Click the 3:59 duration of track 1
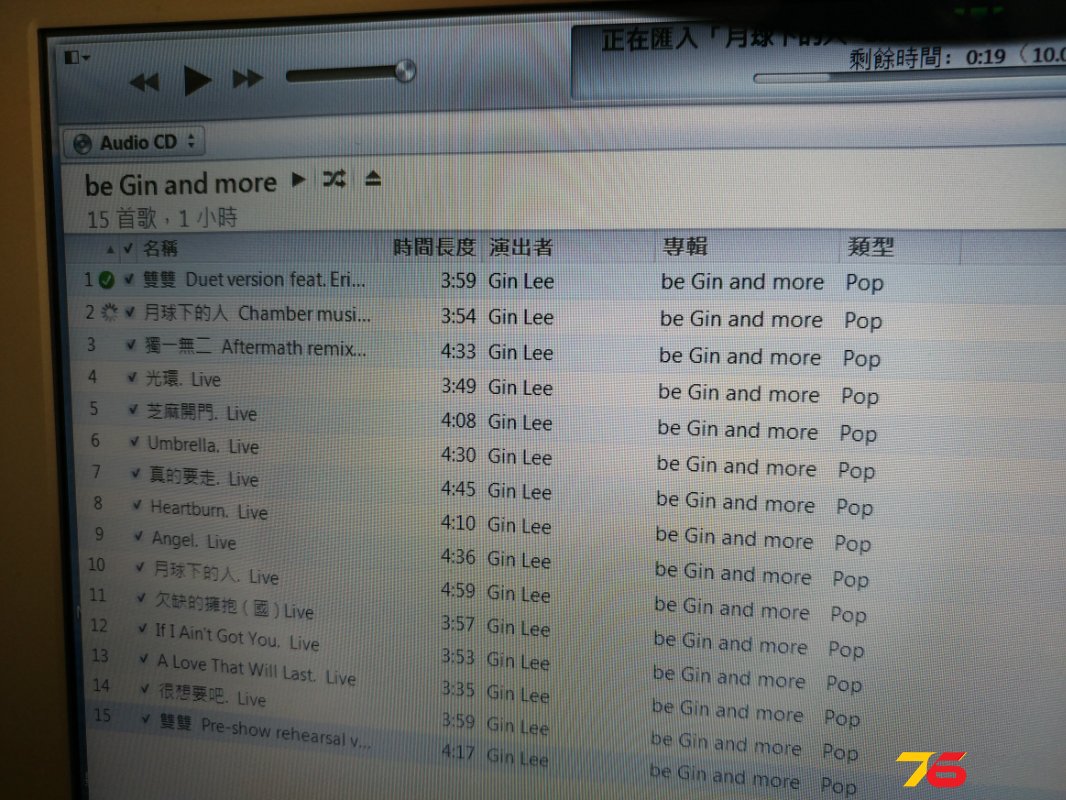The width and height of the screenshot is (1066, 800). point(458,280)
